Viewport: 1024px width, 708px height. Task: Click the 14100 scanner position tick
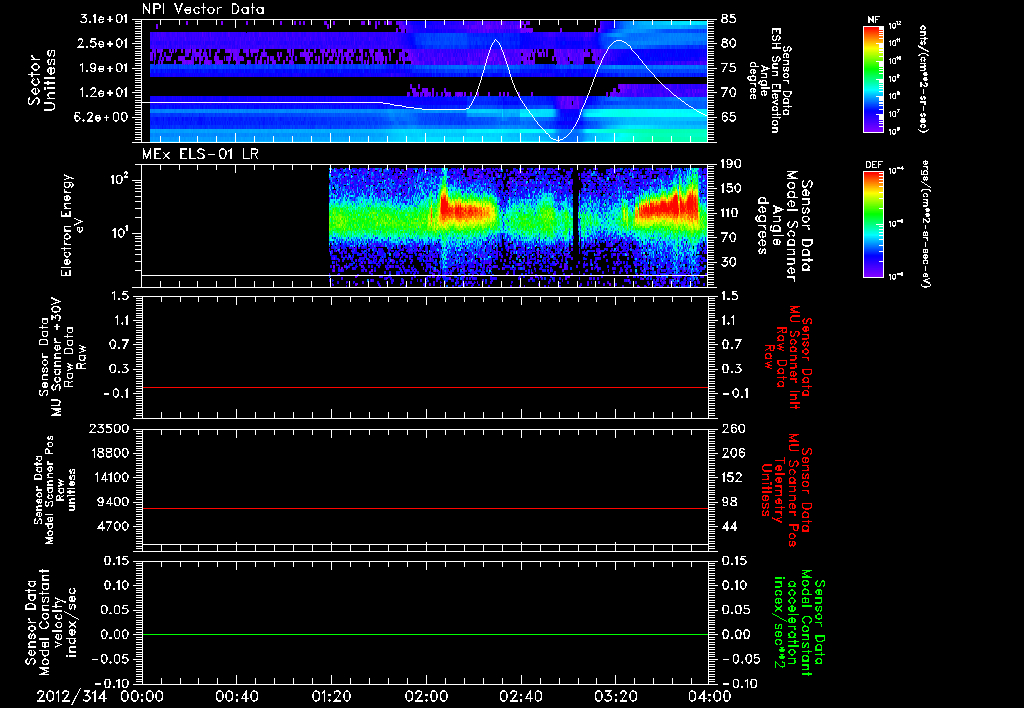point(109,477)
